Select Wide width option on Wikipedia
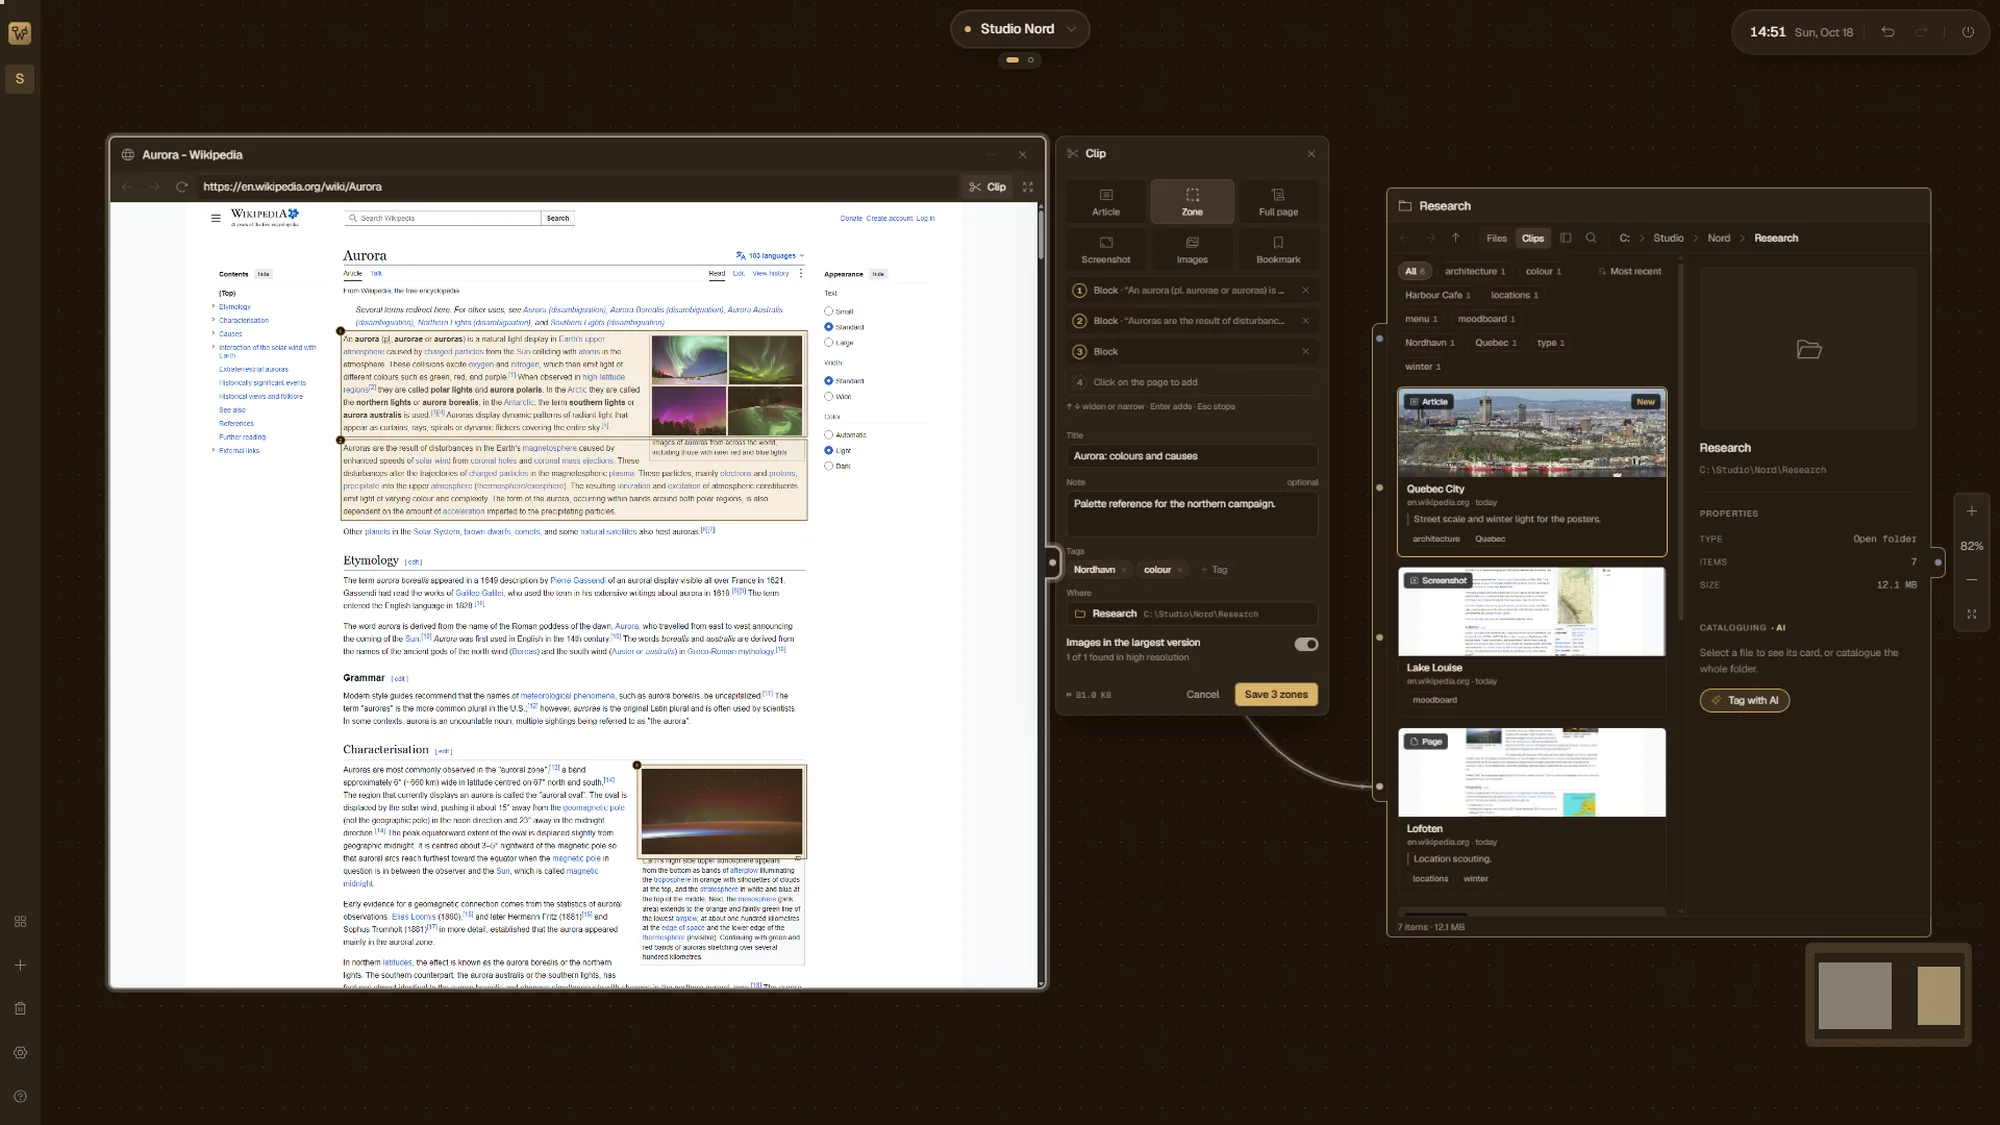The image size is (2000, 1125). 828,396
